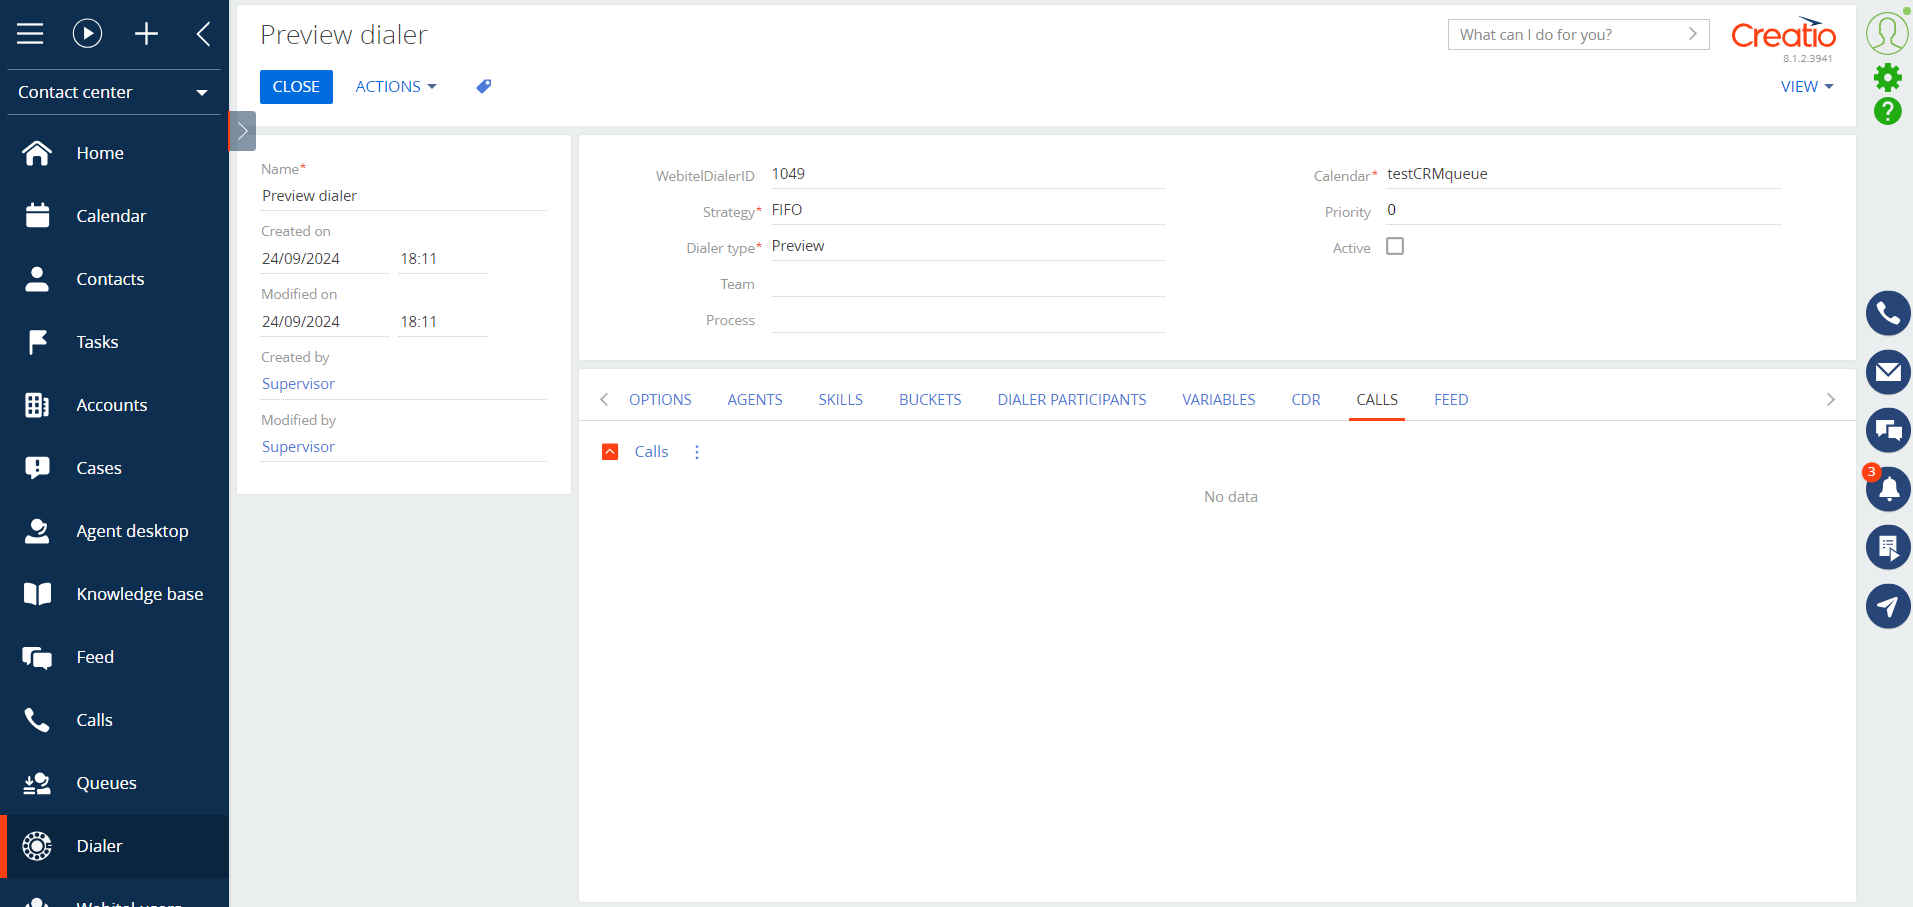This screenshot has height=907, width=1913.
Task: Open the Contact center workplace dropdown
Action: click(x=114, y=92)
